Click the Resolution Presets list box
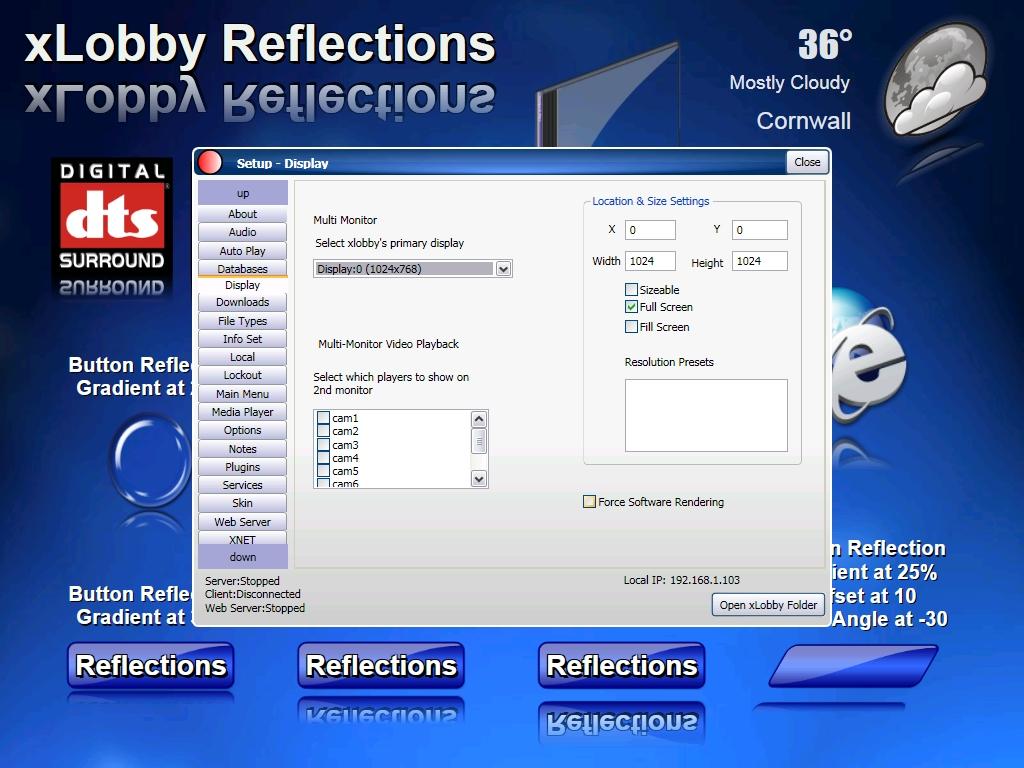 click(x=706, y=415)
